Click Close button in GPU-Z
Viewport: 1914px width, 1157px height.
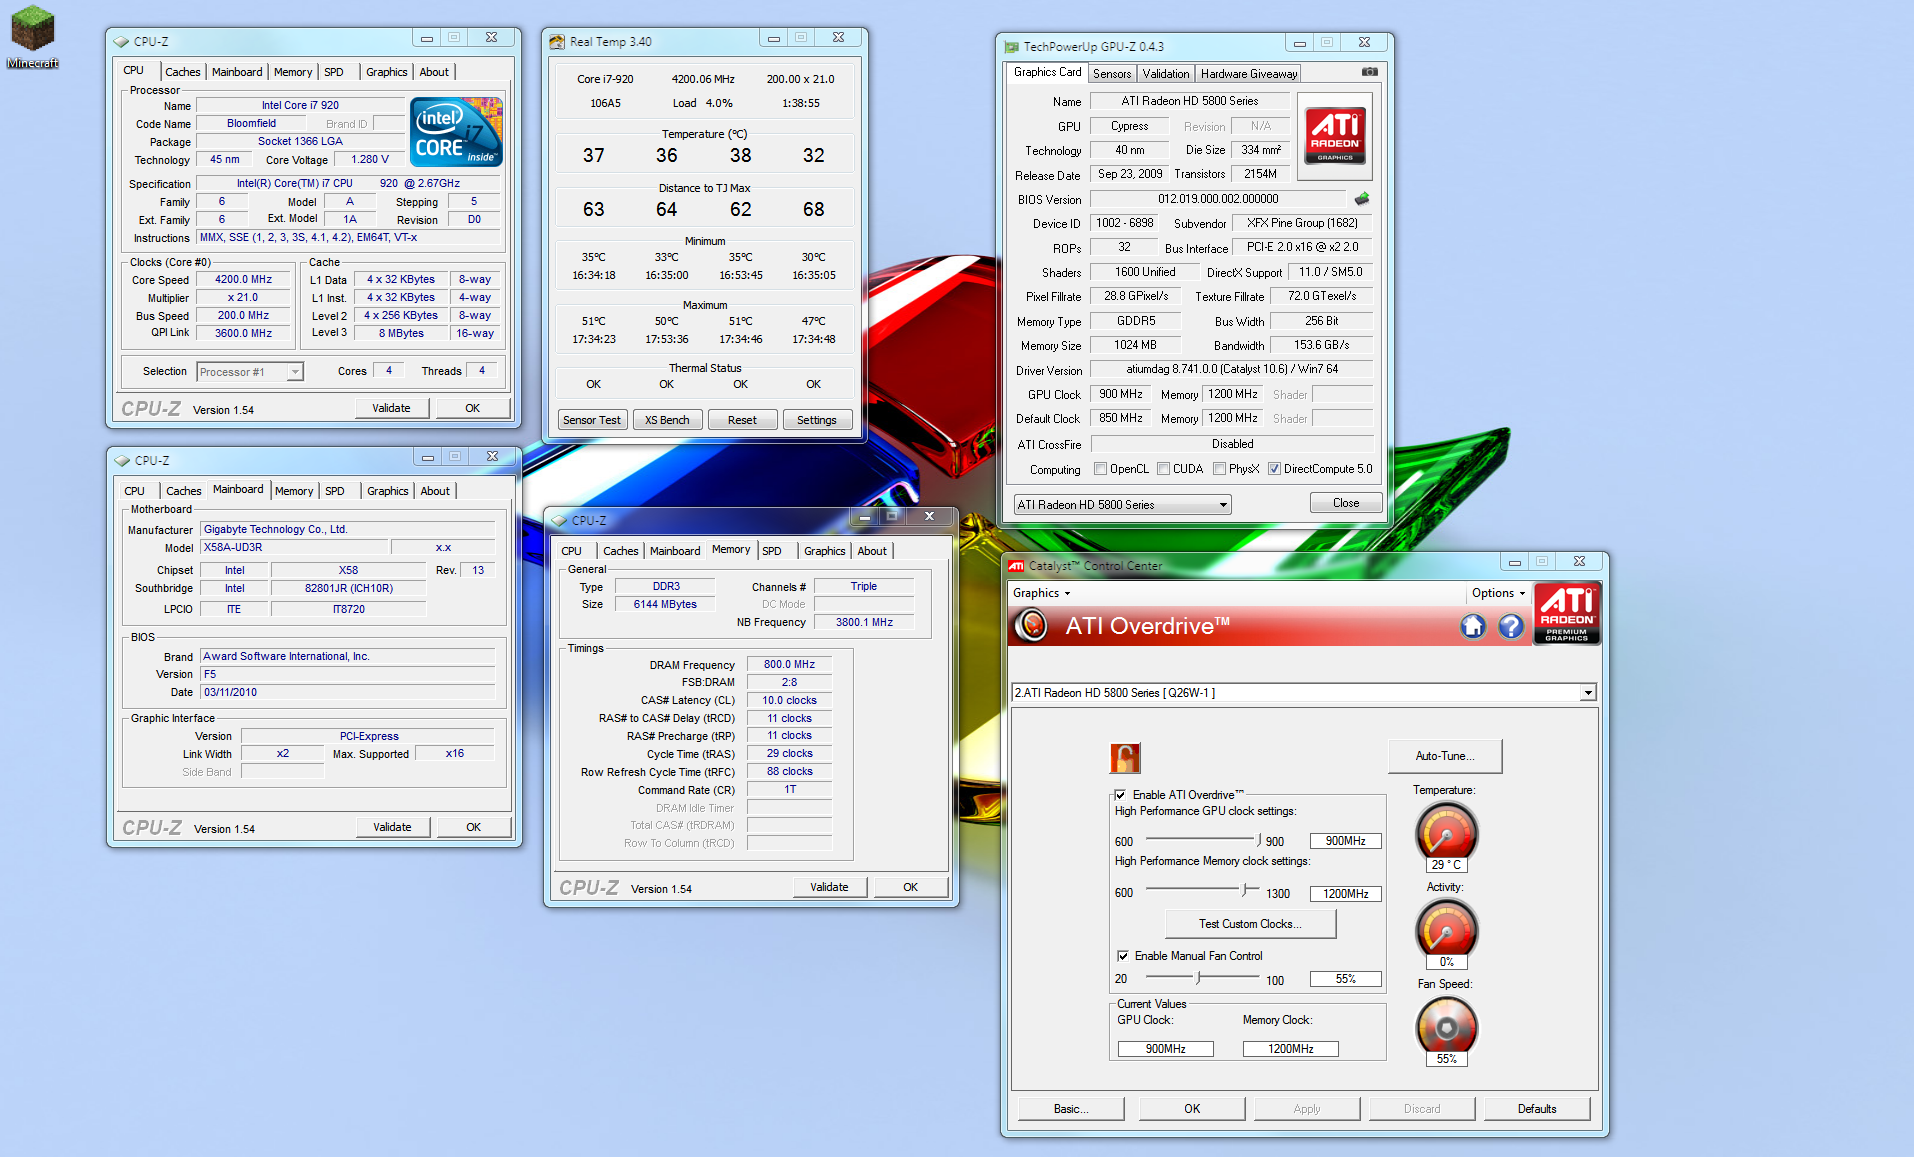pyautogui.click(x=1346, y=503)
